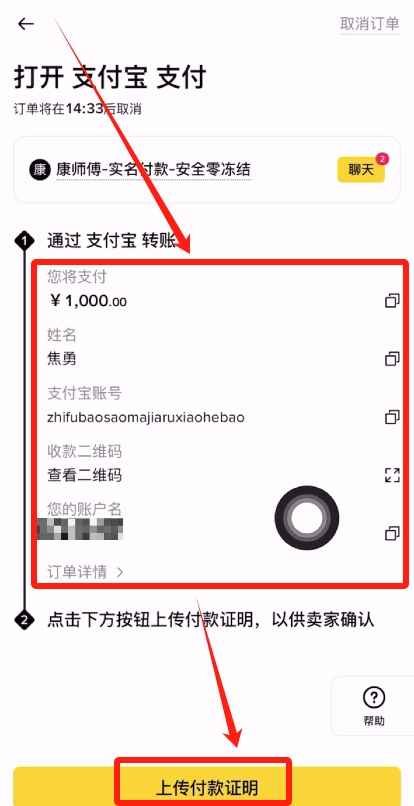Viewport: 414px width, 806px height.
Task: Open the 帮助 help question-mark icon
Action: (374, 698)
